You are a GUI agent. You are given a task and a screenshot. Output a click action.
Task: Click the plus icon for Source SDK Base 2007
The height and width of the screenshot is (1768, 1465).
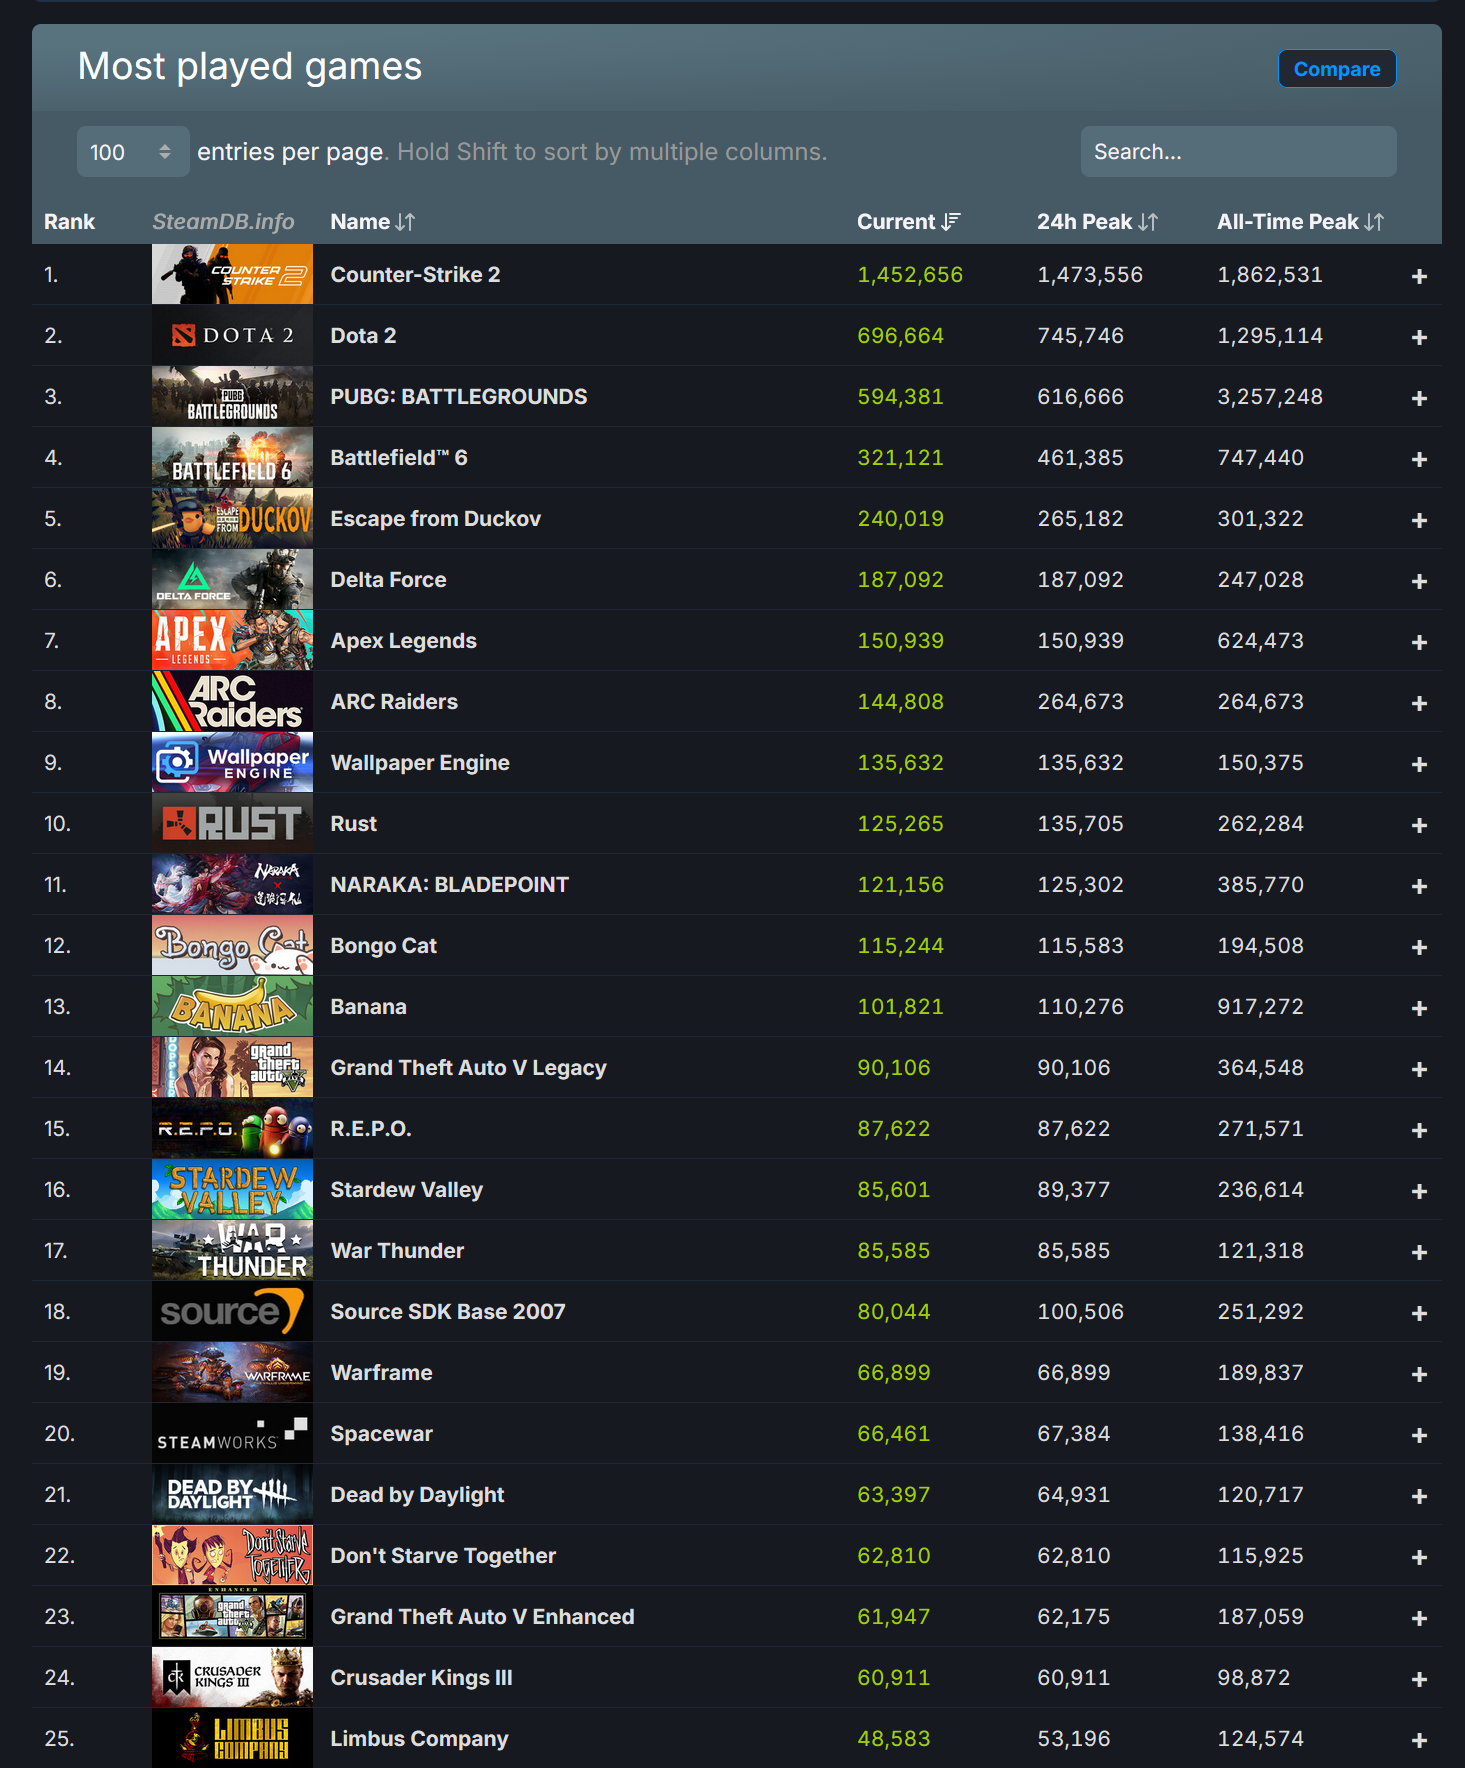pos(1419,1313)
